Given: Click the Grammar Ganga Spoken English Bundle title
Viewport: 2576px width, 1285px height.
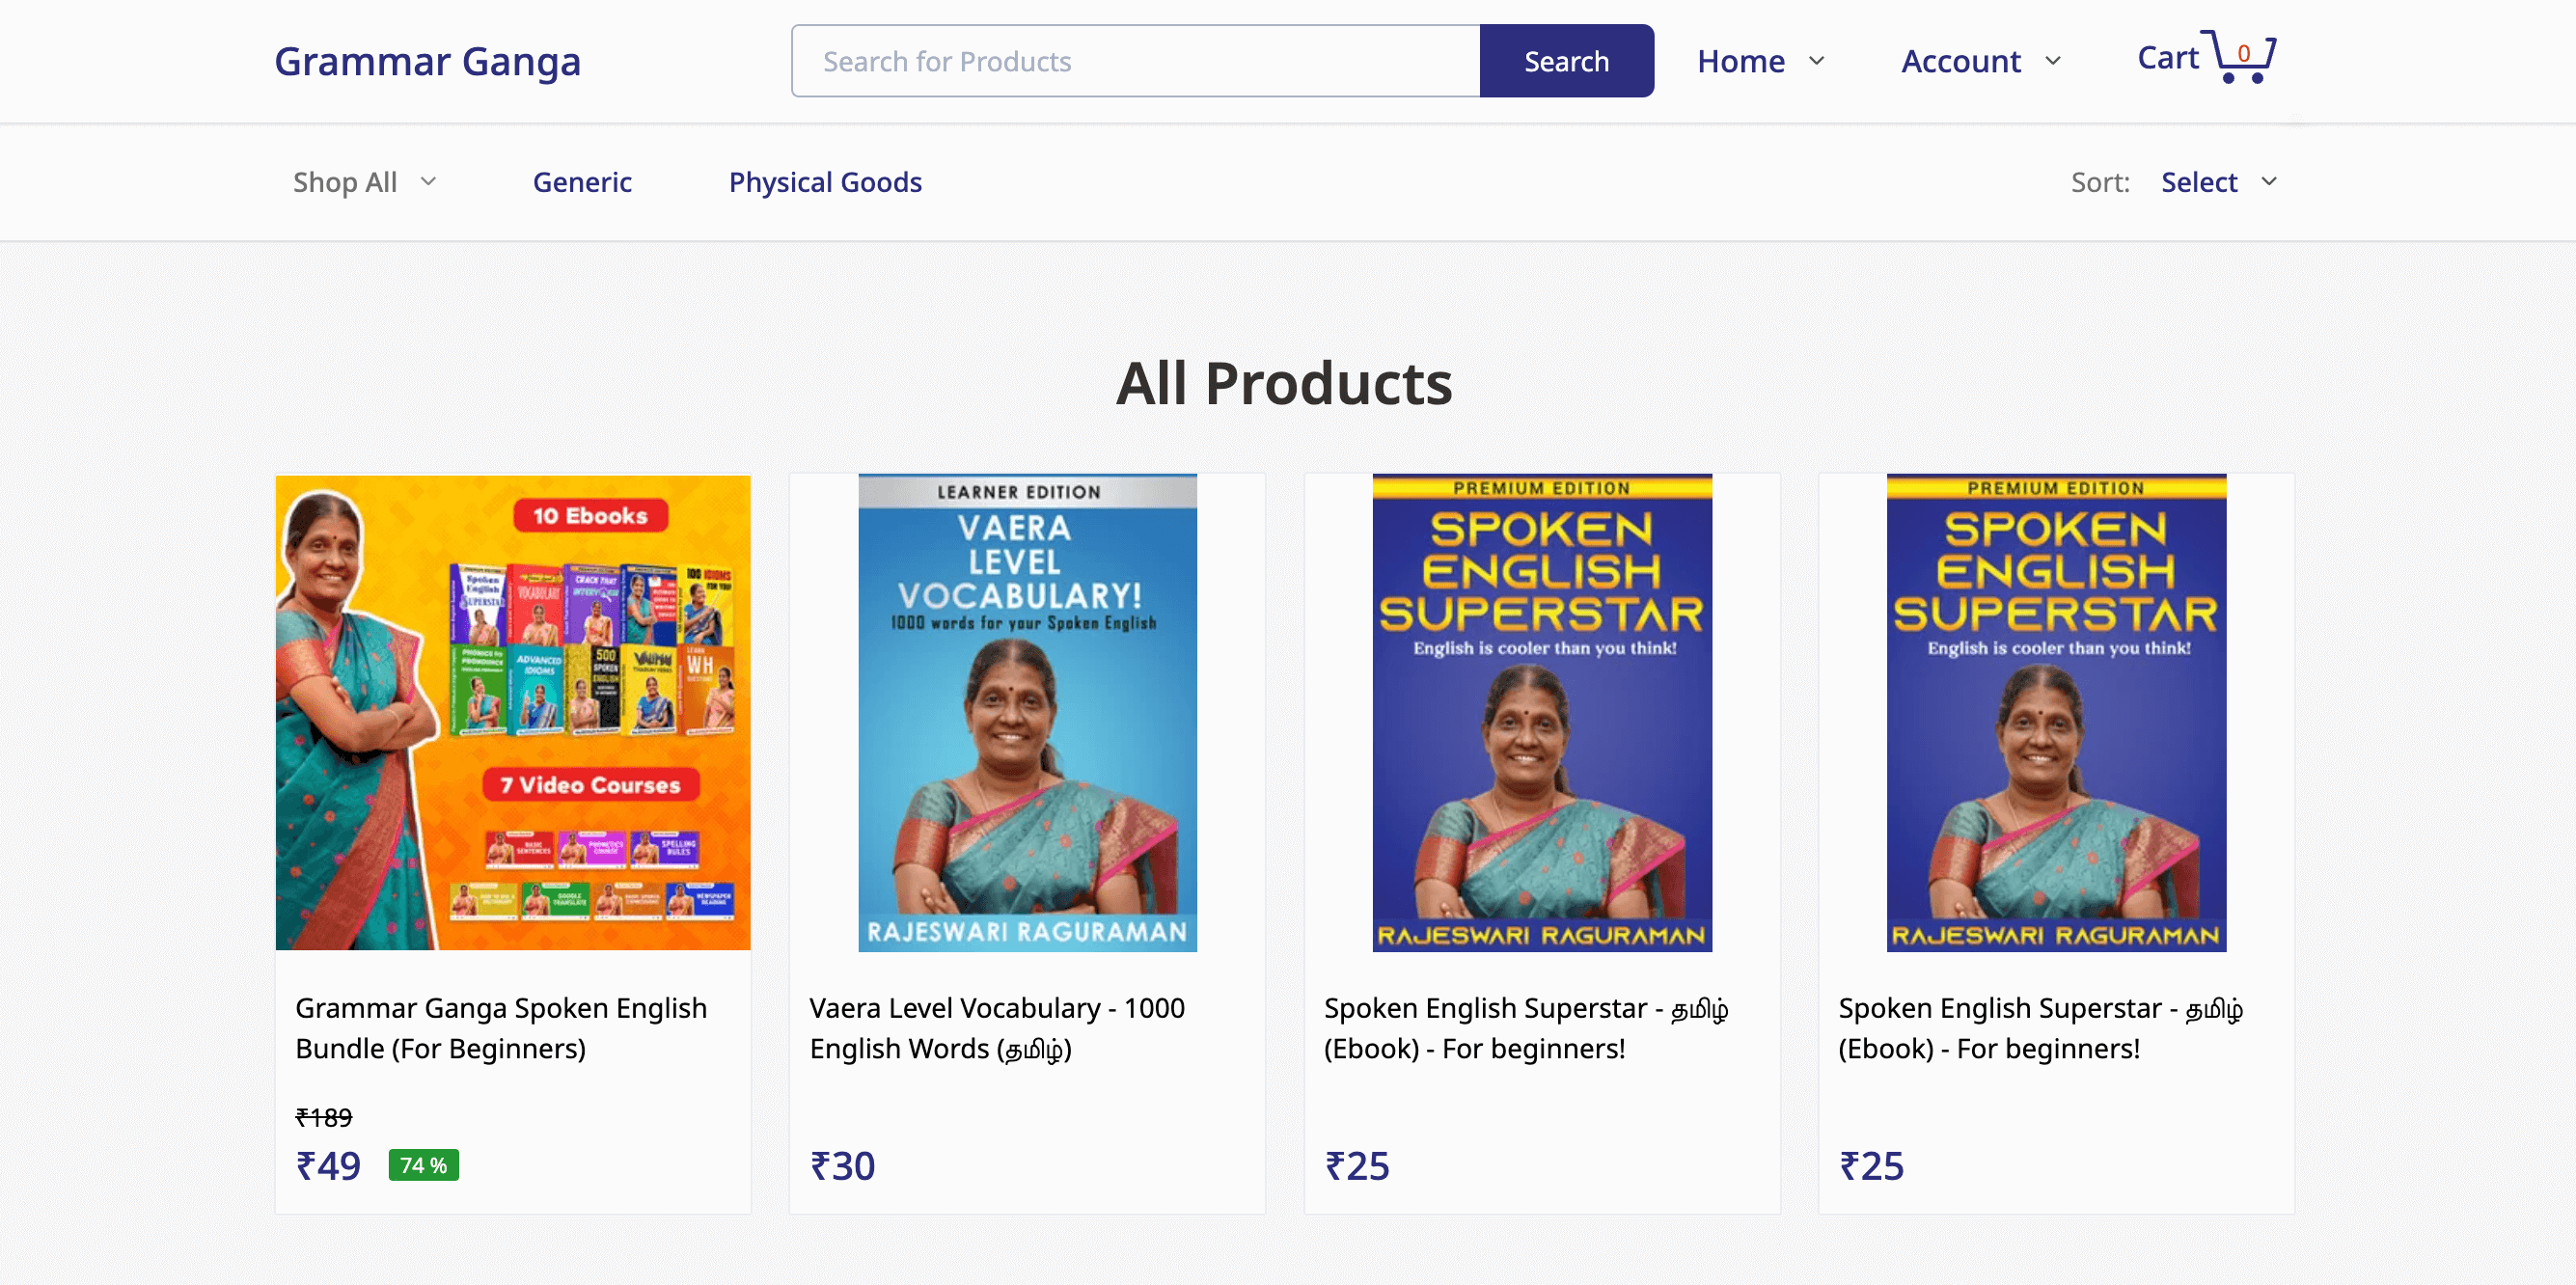Looking at the screenshot, I should tap(501, 1027).
